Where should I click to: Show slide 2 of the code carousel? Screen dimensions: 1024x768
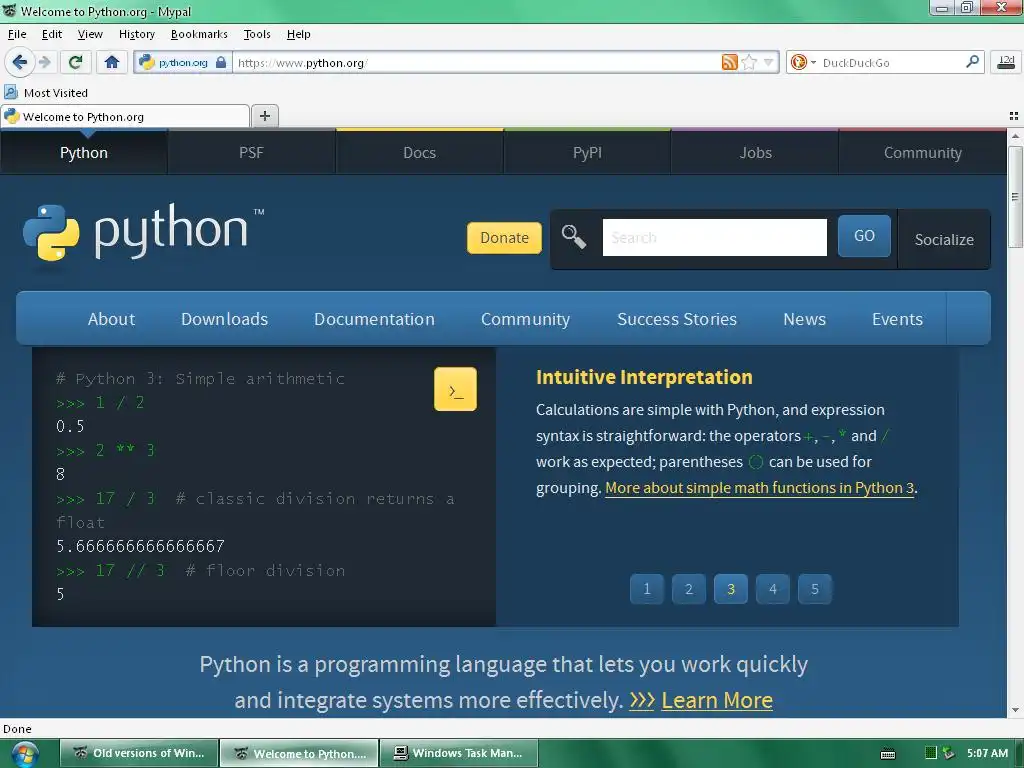click(x=688, y=589)
